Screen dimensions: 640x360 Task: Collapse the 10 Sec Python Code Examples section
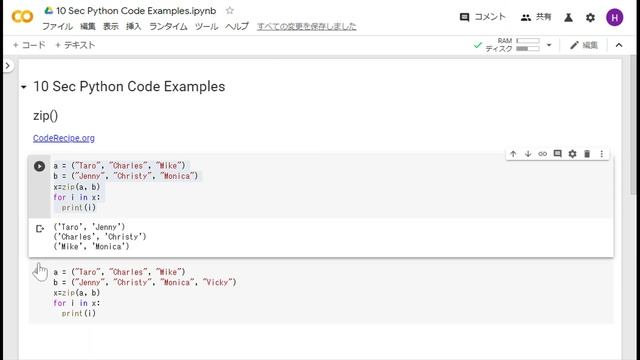click(x=24, y=87)
